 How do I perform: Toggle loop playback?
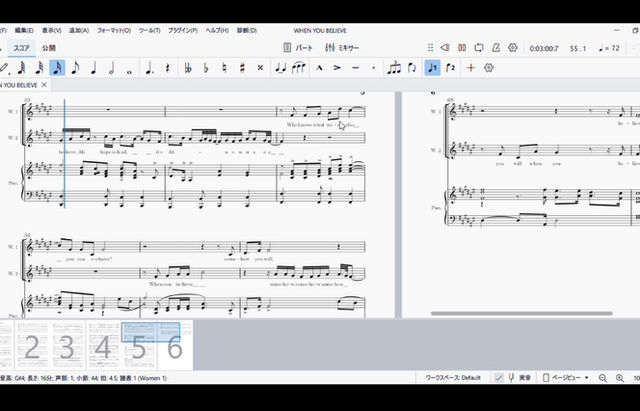479,48
